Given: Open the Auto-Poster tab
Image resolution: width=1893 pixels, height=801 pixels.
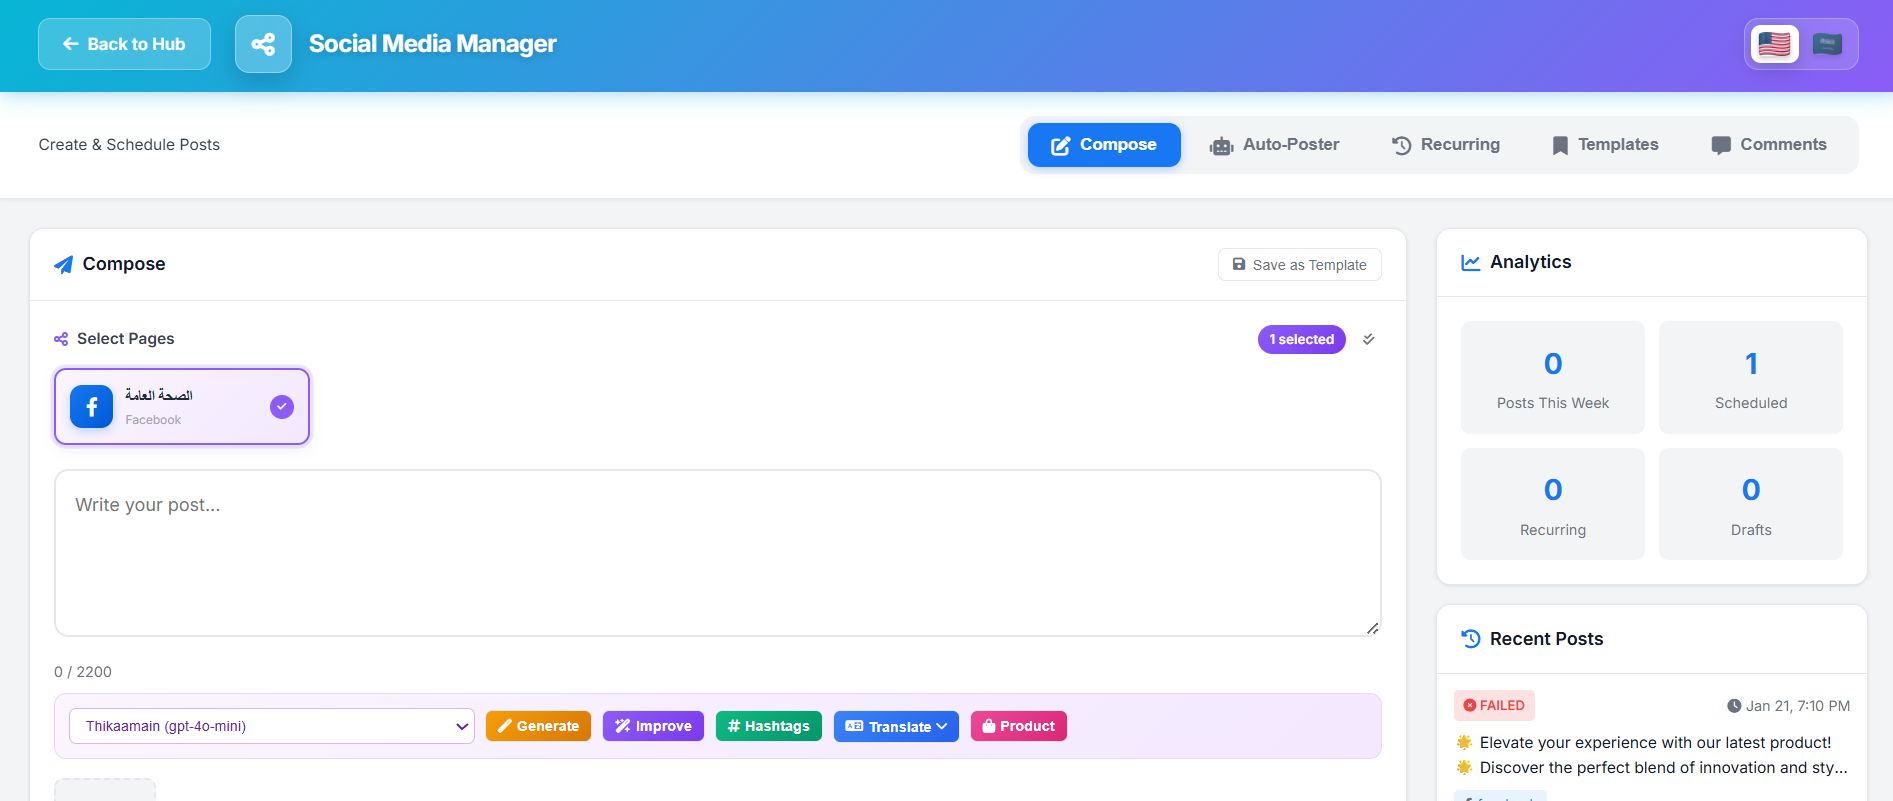Looking at the screenshot, I should click(x=1274, y=145).
